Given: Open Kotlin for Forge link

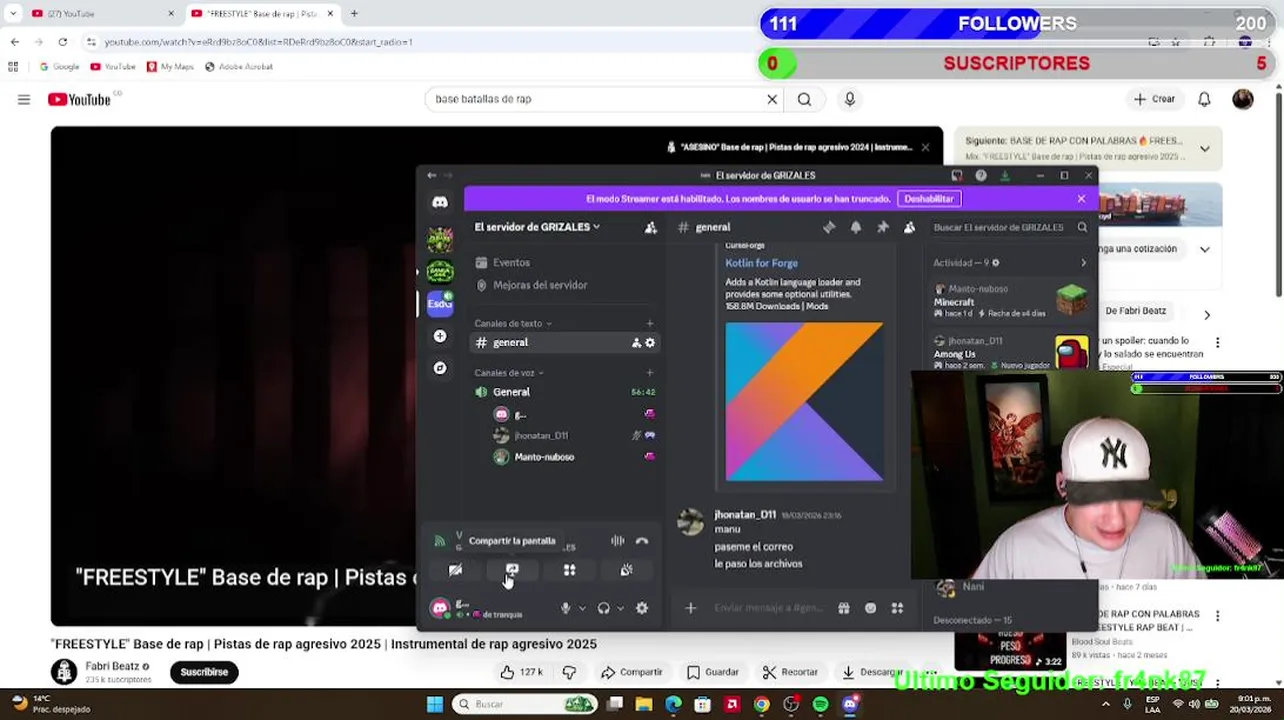Looking at the screenshot, I should coord(761,263).
